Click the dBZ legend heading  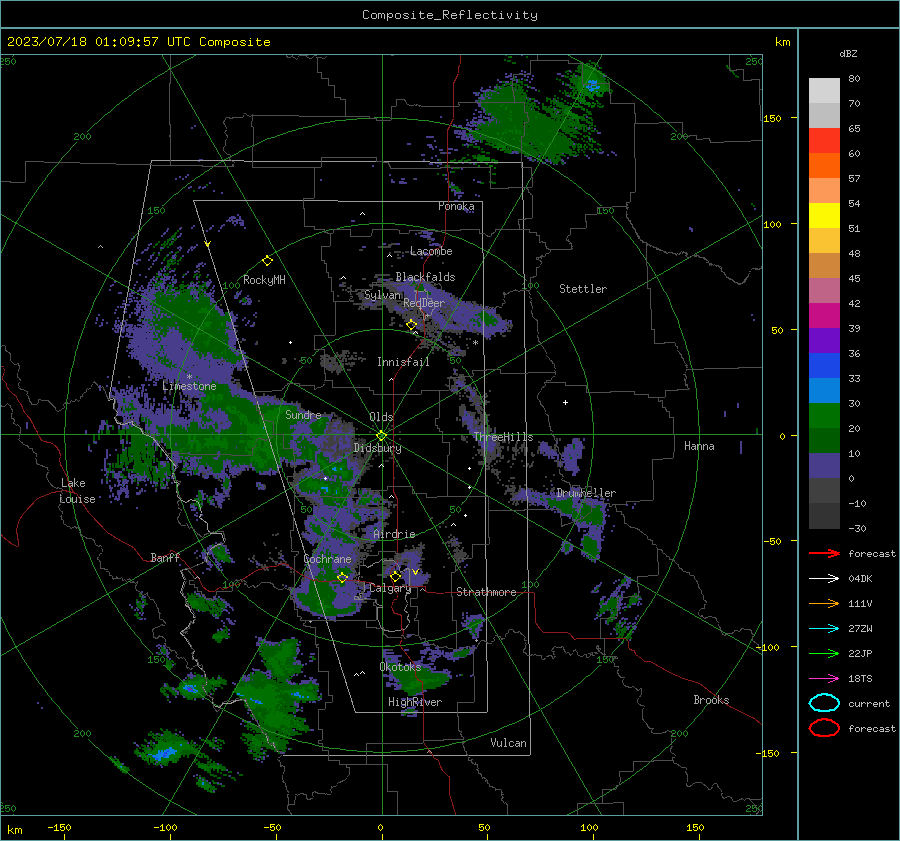pos(848,53)
